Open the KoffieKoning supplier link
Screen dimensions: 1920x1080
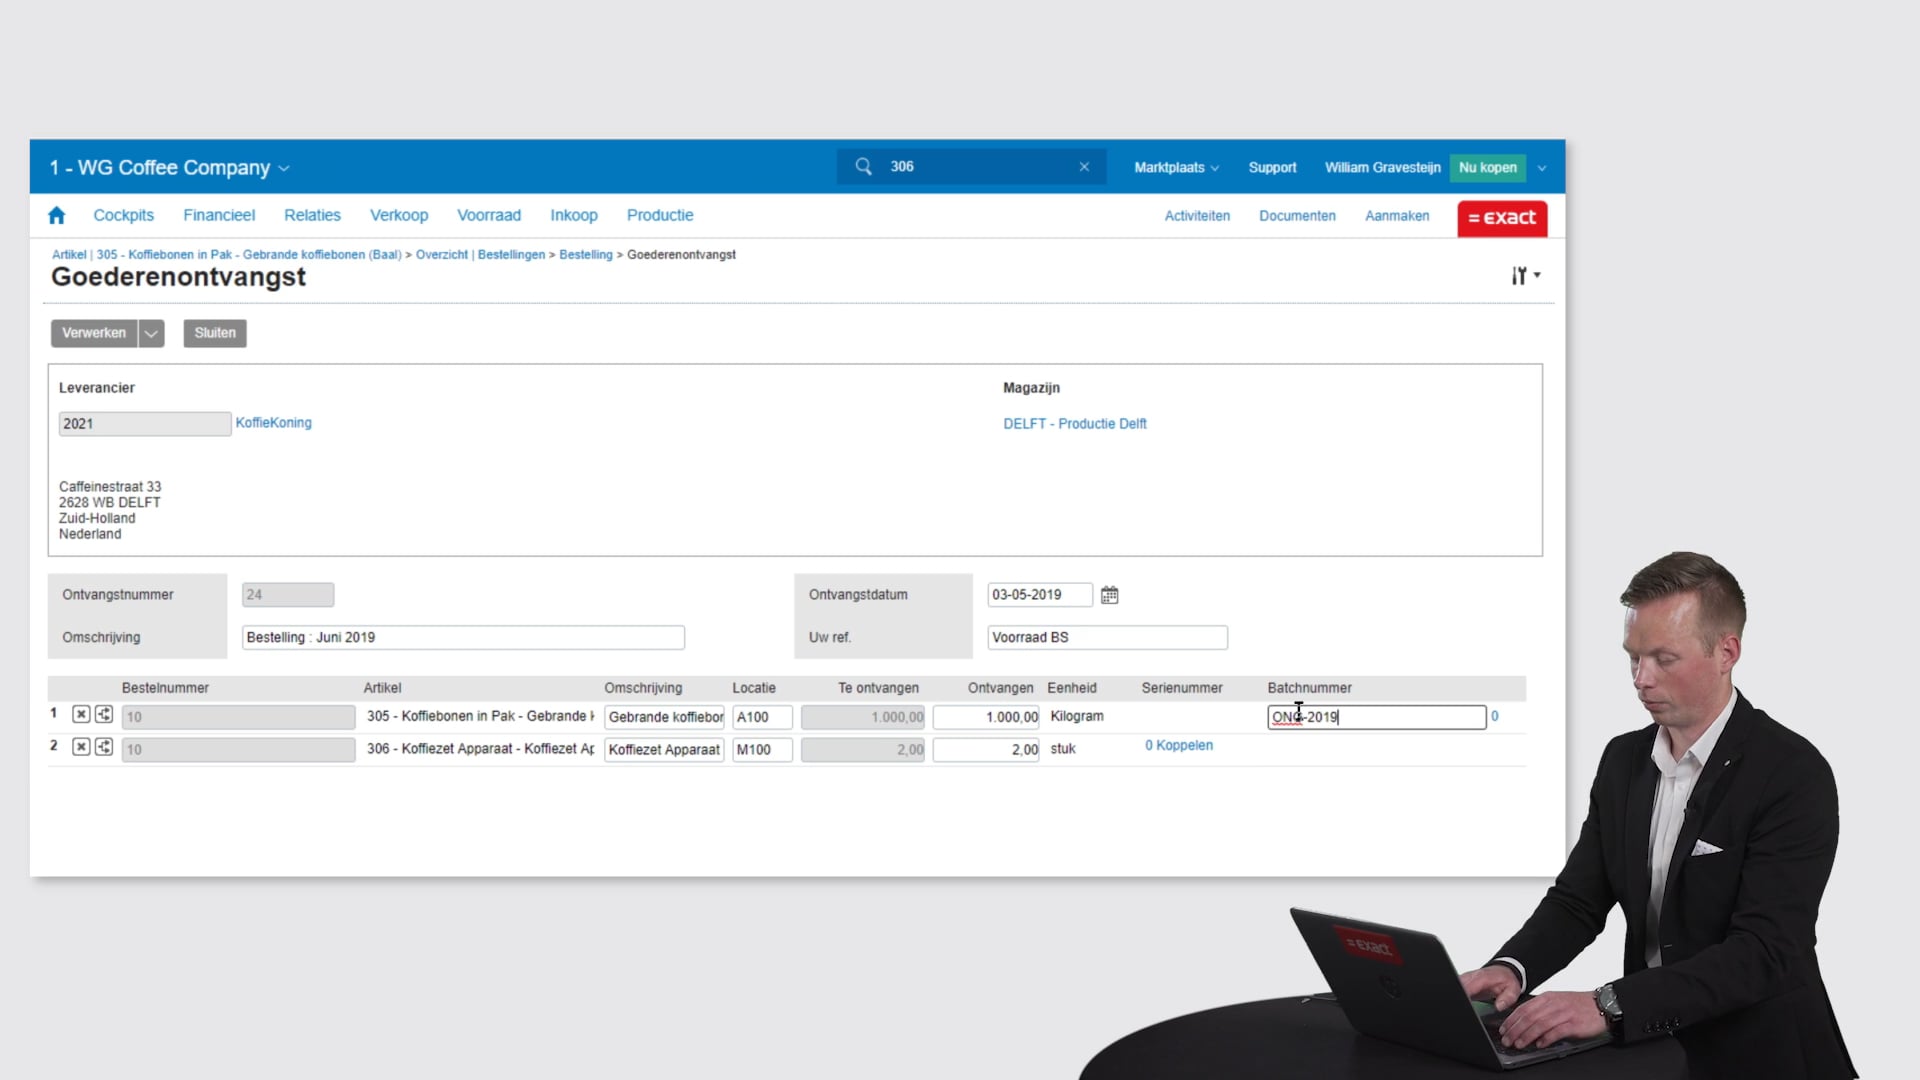coord(274,423)
